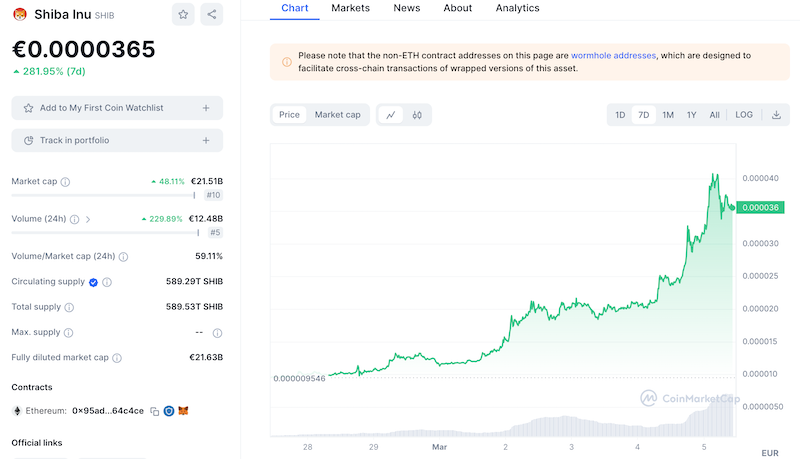Image resolution: width=800 pixels, height=459 pixels.
Task: Click plus icon on Add to Watchlist
Action: [206, 108]
